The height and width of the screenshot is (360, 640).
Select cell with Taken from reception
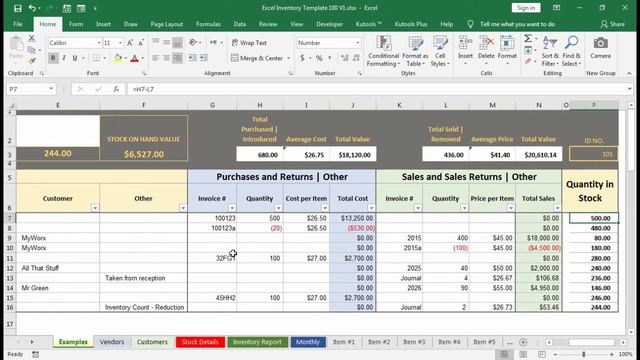(x=144, y=278)
